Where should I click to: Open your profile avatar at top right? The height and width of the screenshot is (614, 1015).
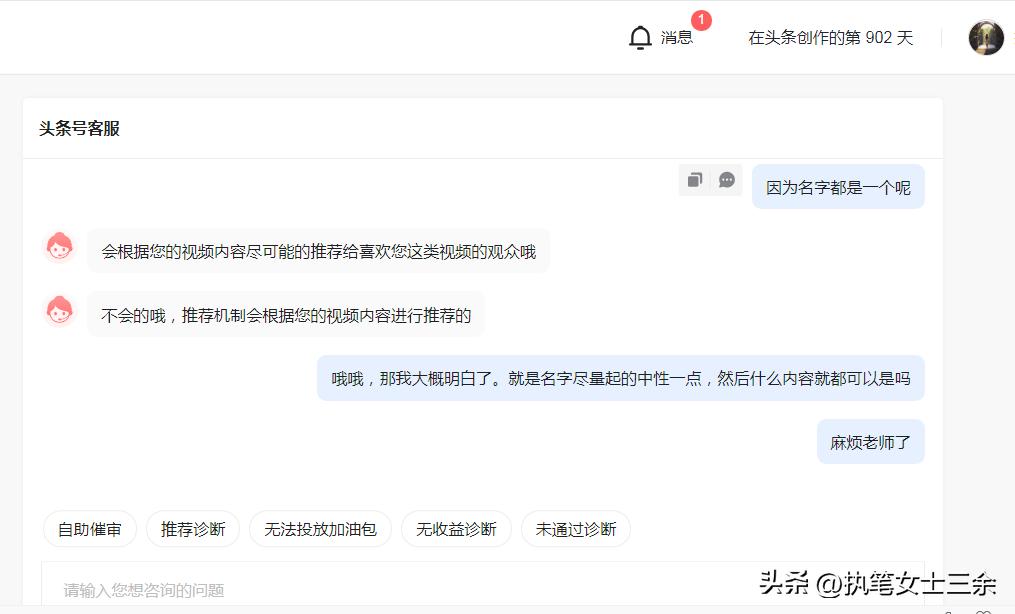point(986,37)
